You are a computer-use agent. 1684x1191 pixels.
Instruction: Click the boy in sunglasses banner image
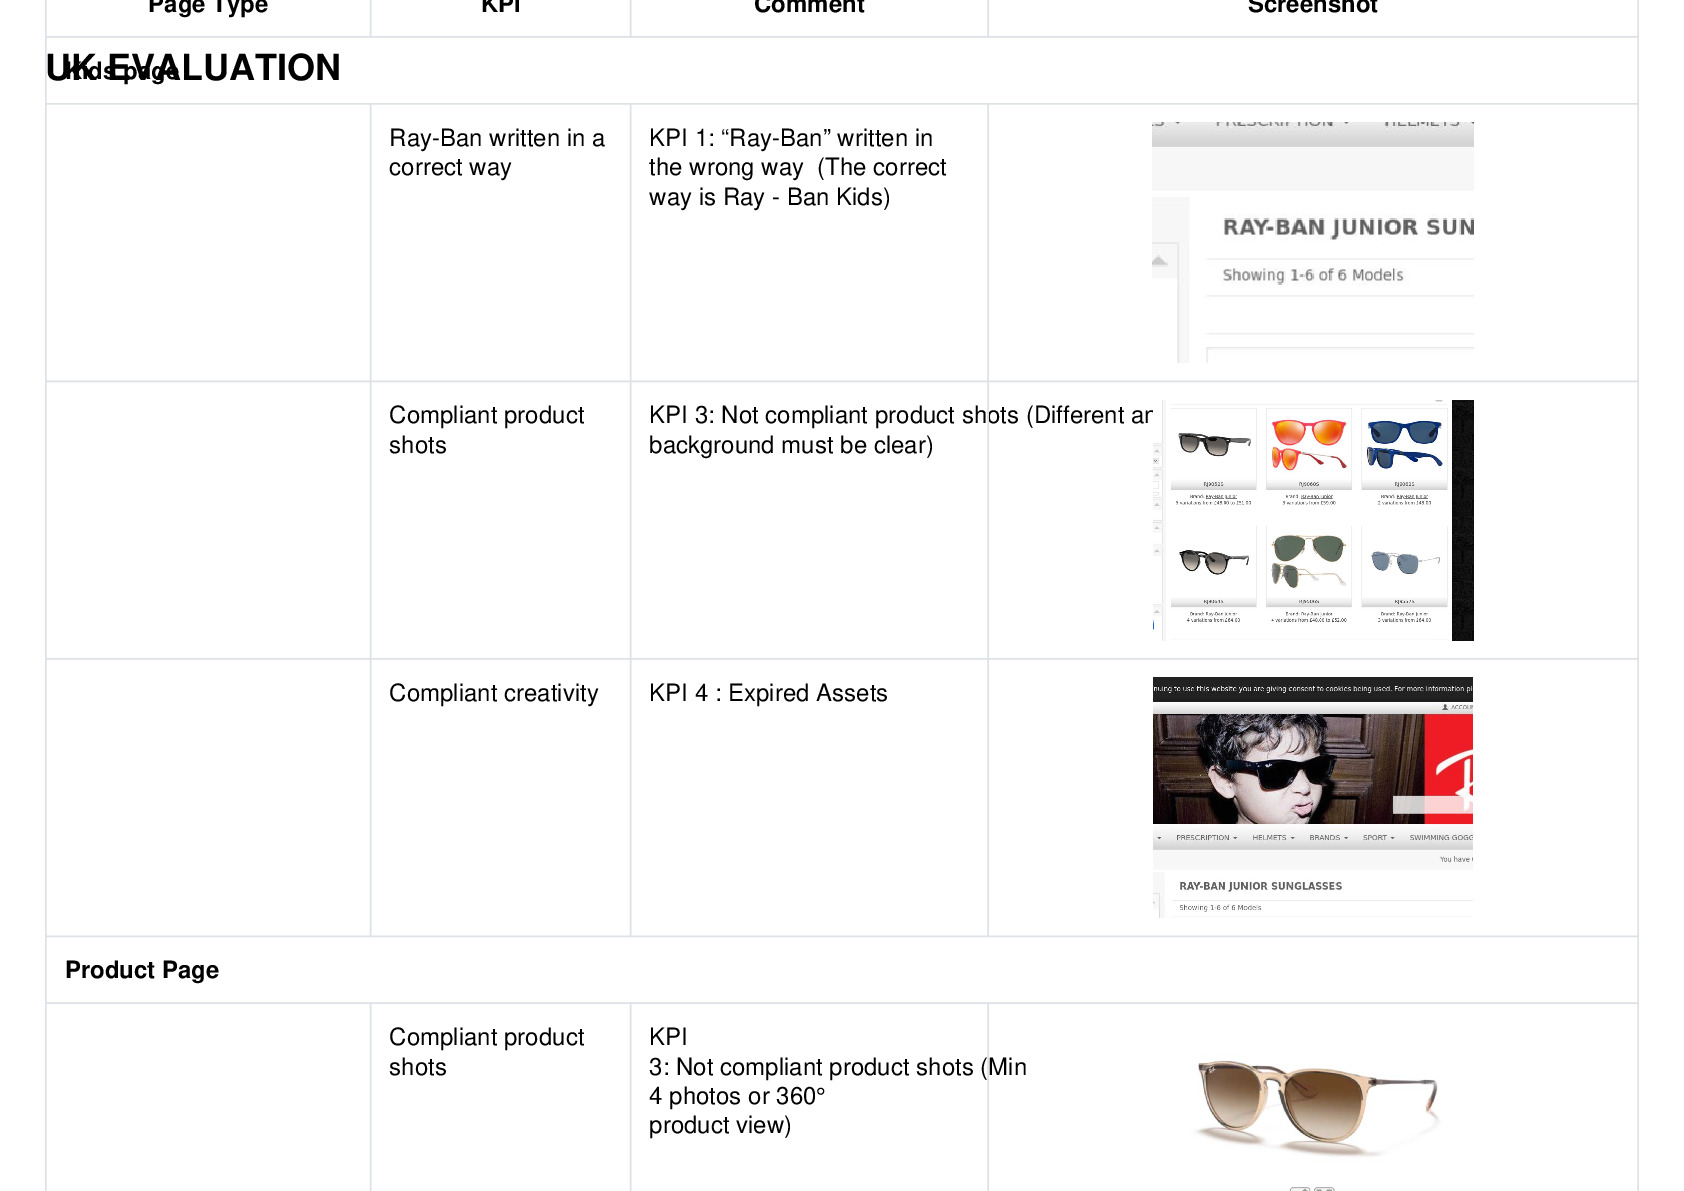pyautogui.click(x=1288, y=769)
